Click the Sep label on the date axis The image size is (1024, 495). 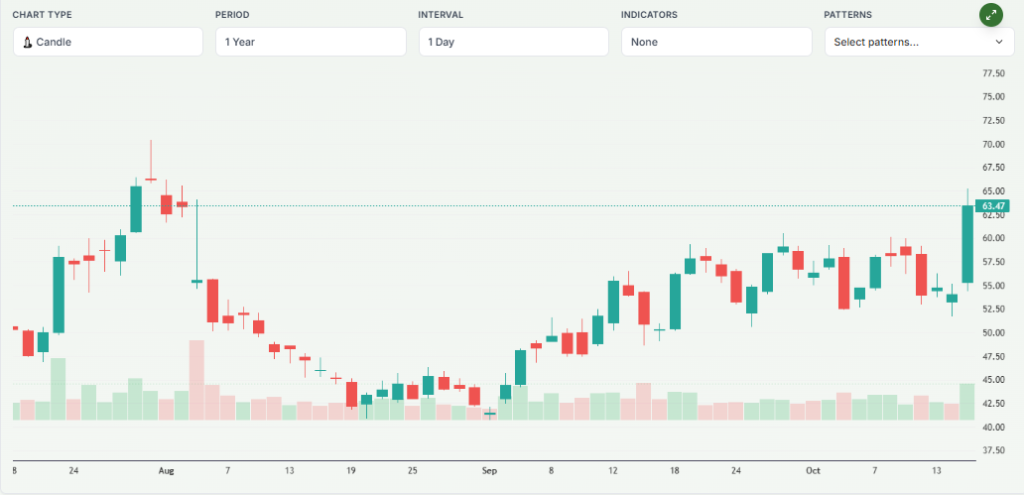(489, 470)
